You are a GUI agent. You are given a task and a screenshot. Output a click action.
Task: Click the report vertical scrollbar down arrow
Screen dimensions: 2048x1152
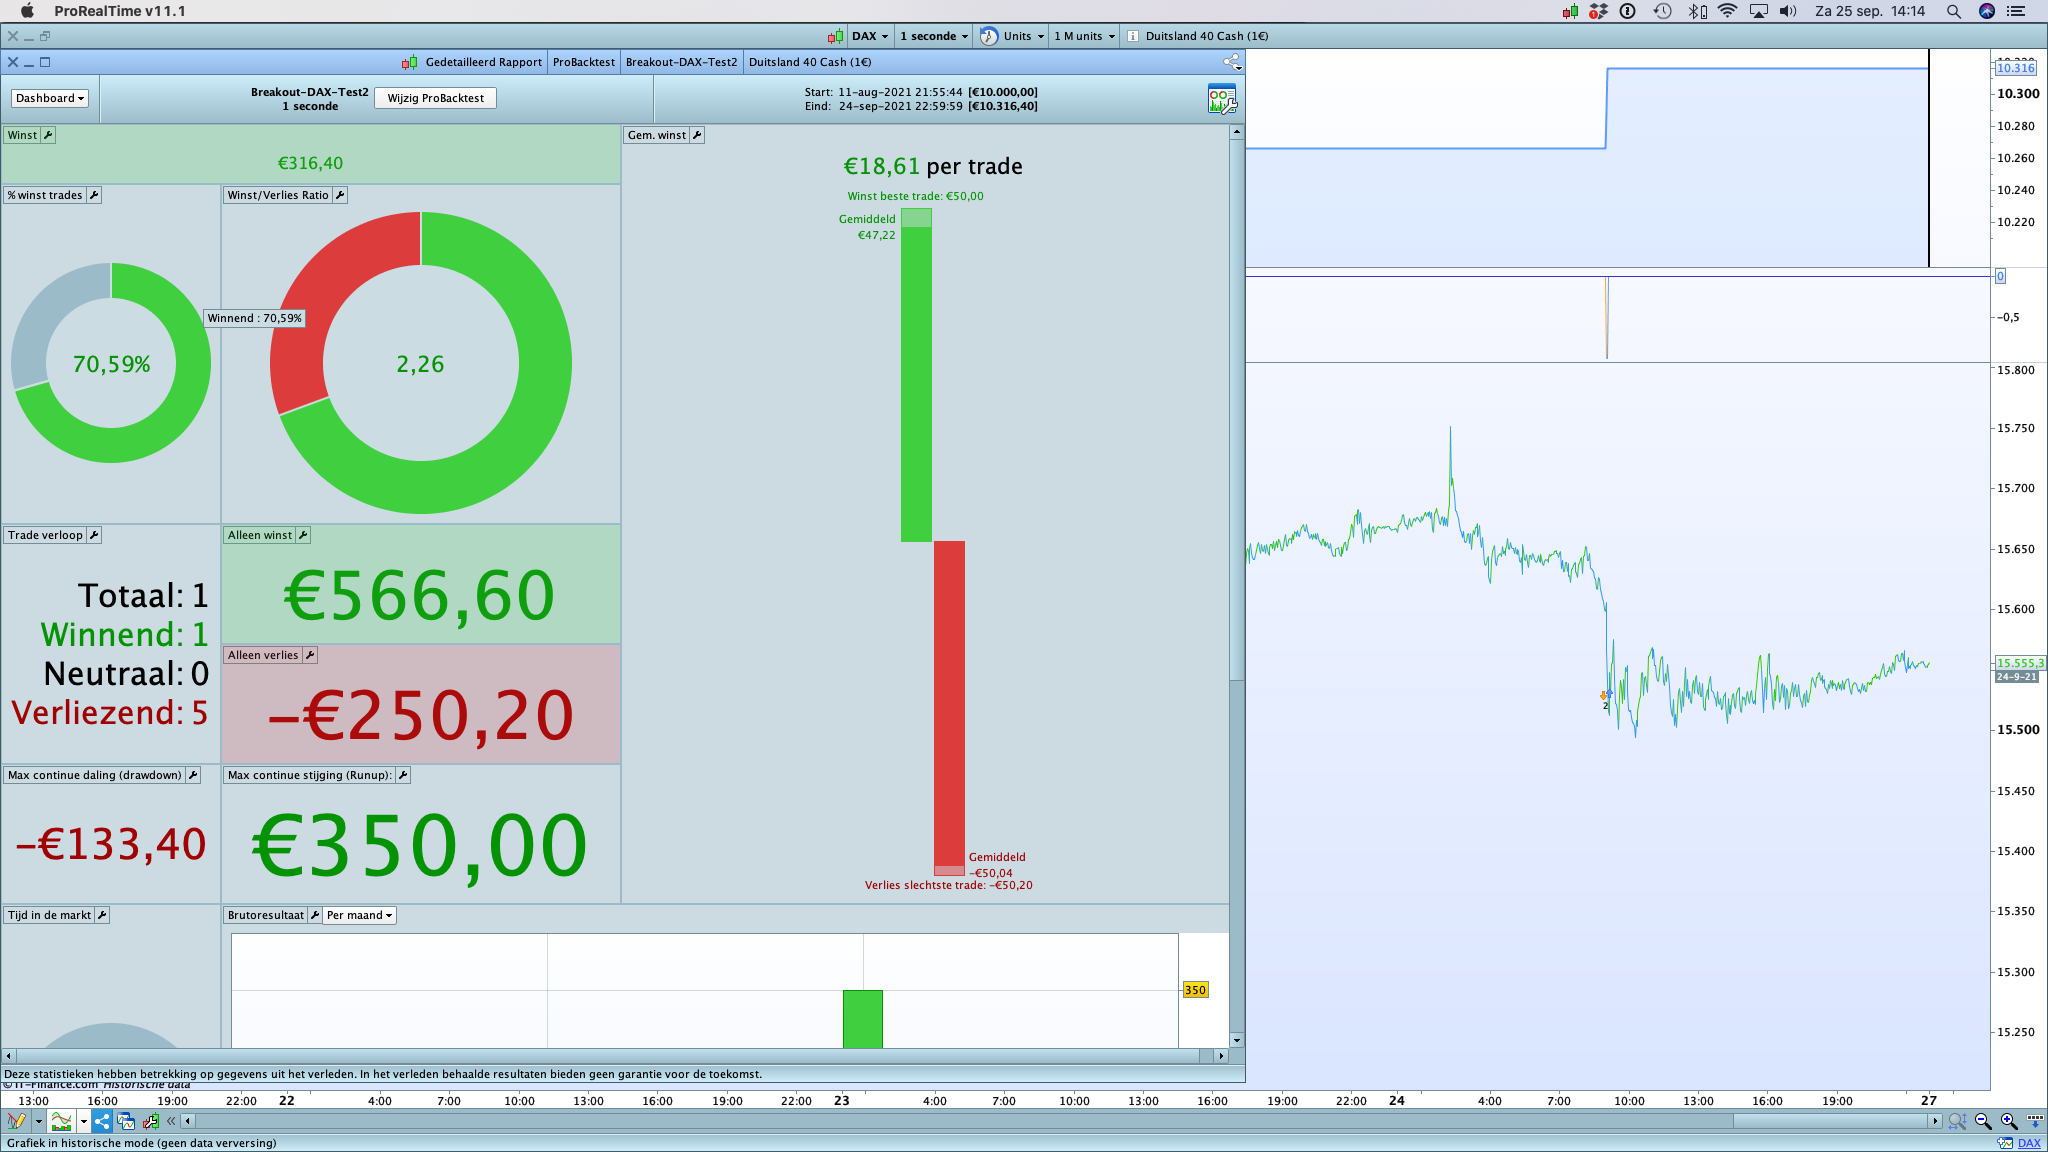[x=1237, y=1041]
